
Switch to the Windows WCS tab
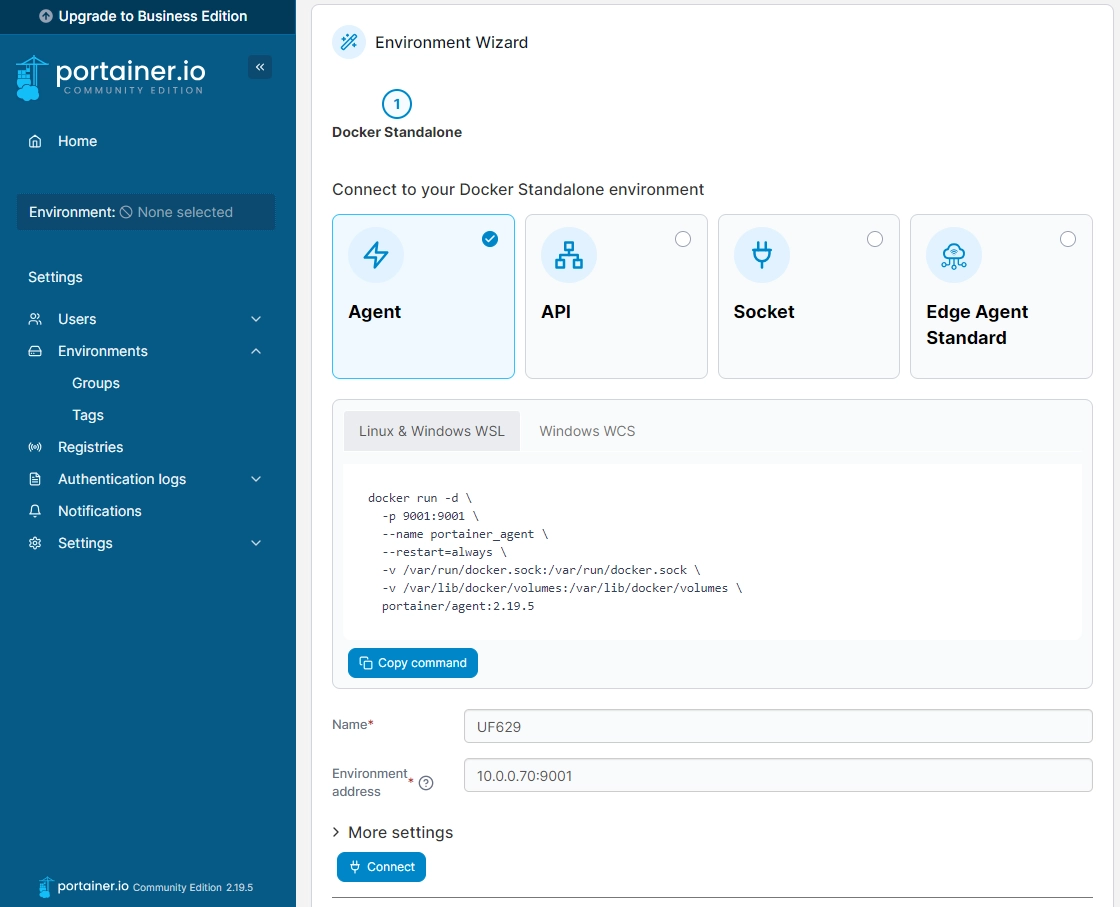coord(587,431)
